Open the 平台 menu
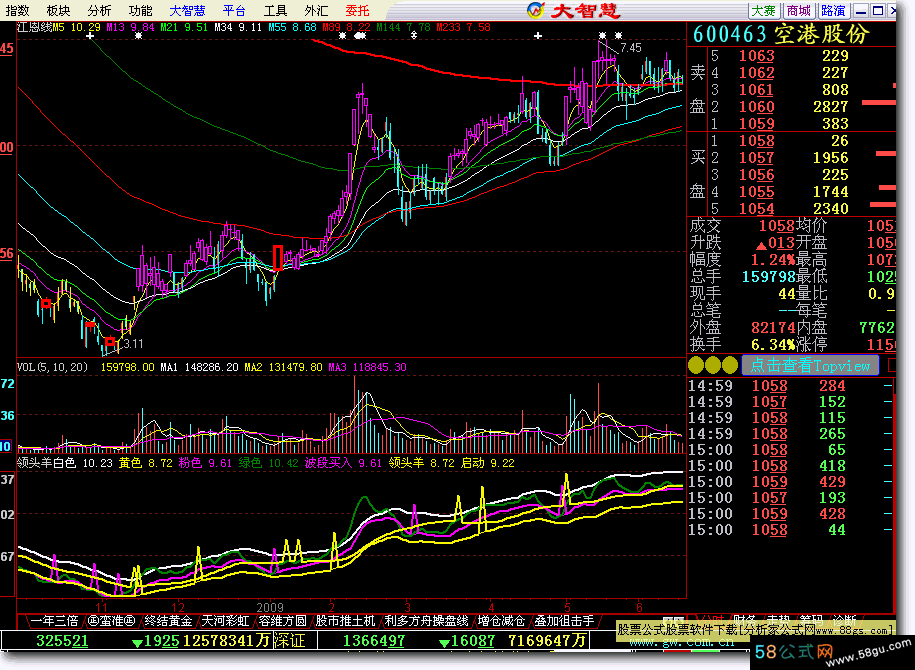The width and height of the screenshot is (915, 670). coord(234,11)
